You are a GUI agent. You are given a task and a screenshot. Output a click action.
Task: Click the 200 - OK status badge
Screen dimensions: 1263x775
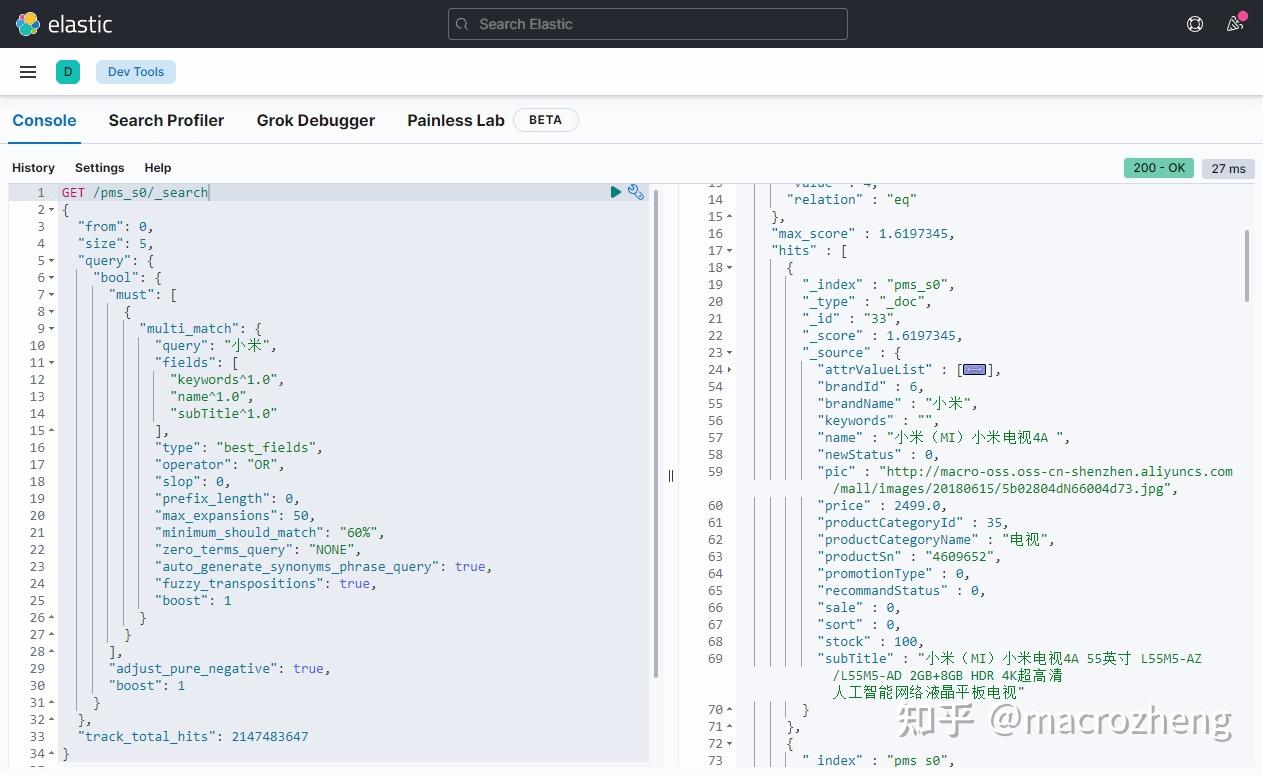click(x=1158, y=167)
